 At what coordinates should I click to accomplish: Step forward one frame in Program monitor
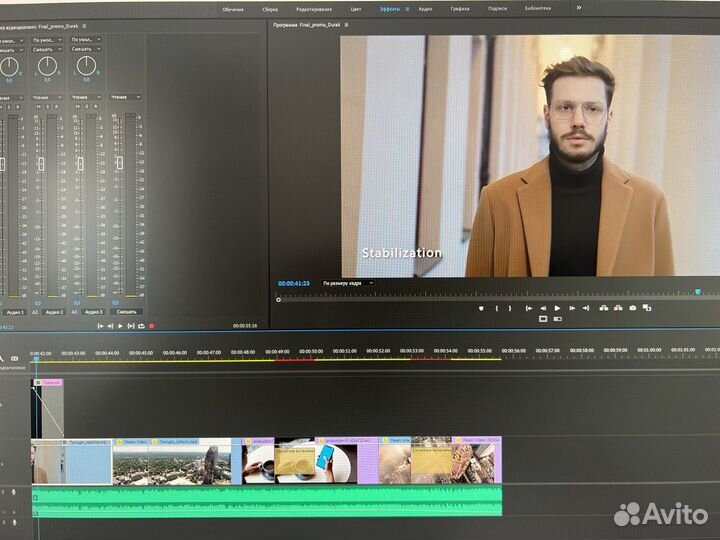pos(571,308)
